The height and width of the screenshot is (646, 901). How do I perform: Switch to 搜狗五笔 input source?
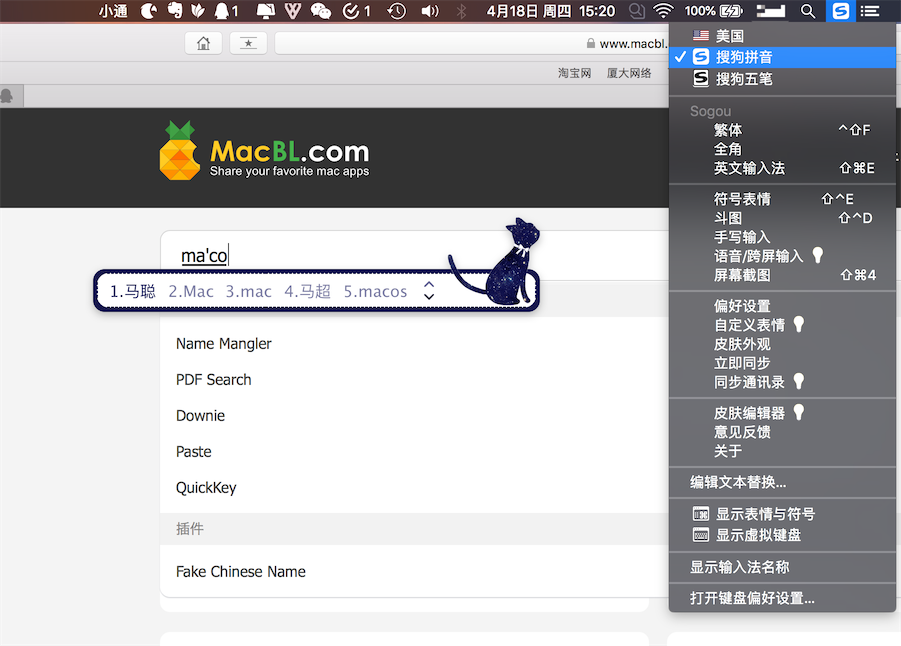782,78
